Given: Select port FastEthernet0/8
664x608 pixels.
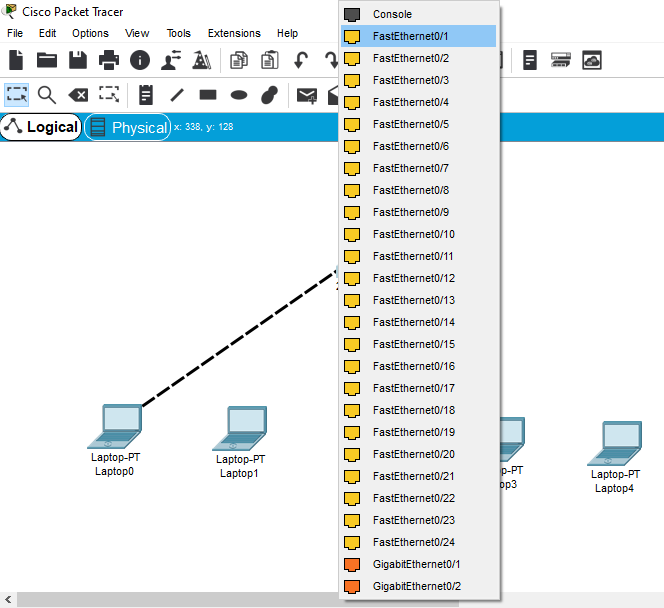Looking at the screenshot, I should click(418, 190).
